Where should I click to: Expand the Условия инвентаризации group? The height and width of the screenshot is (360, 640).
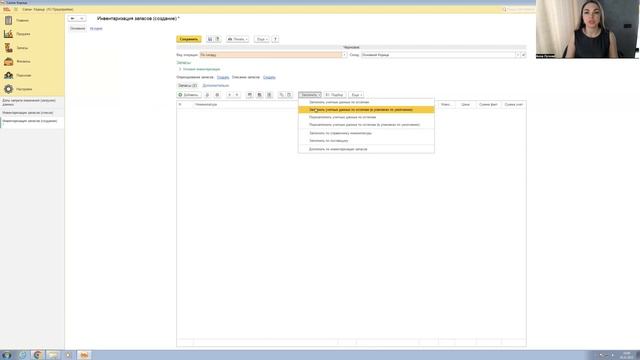pyautogui.click(x=200, y=69)
